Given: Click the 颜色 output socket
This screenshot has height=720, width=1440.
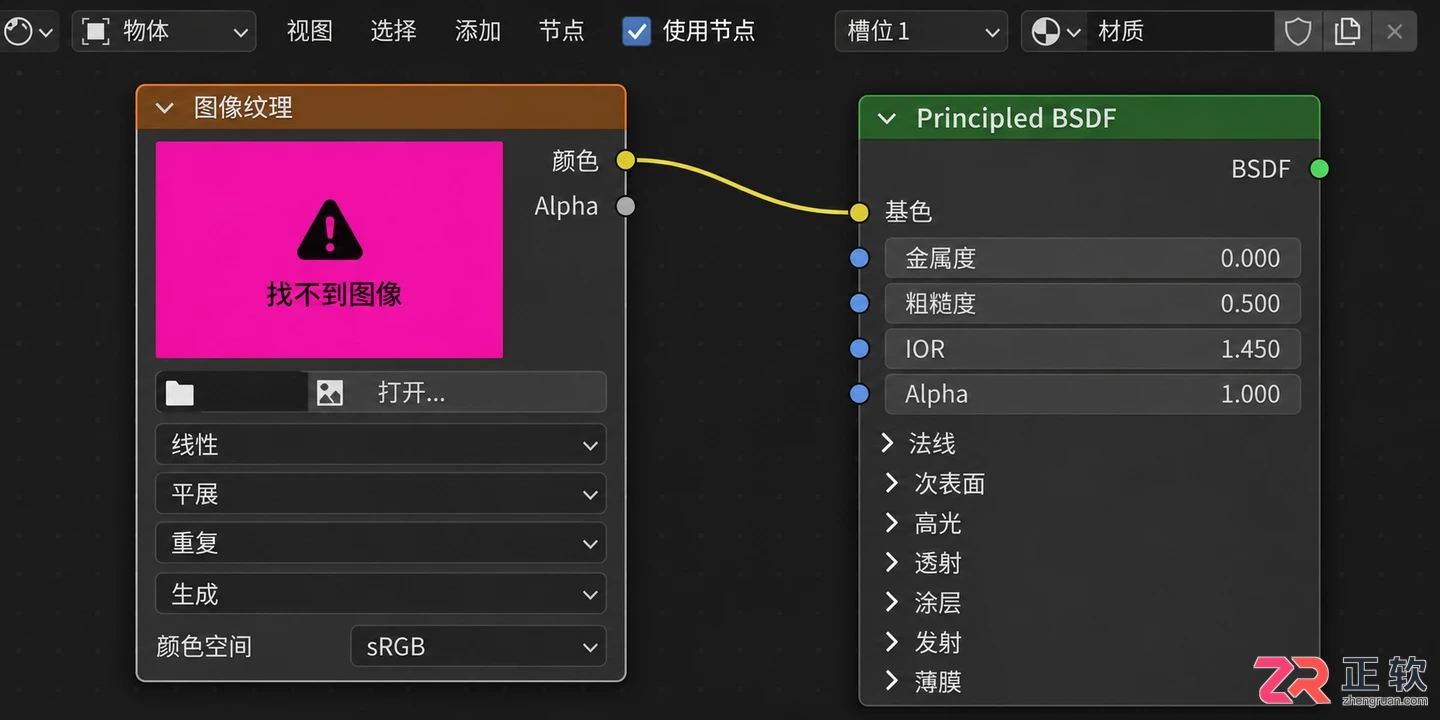Looking at the screenshot, I should [625, 160].
